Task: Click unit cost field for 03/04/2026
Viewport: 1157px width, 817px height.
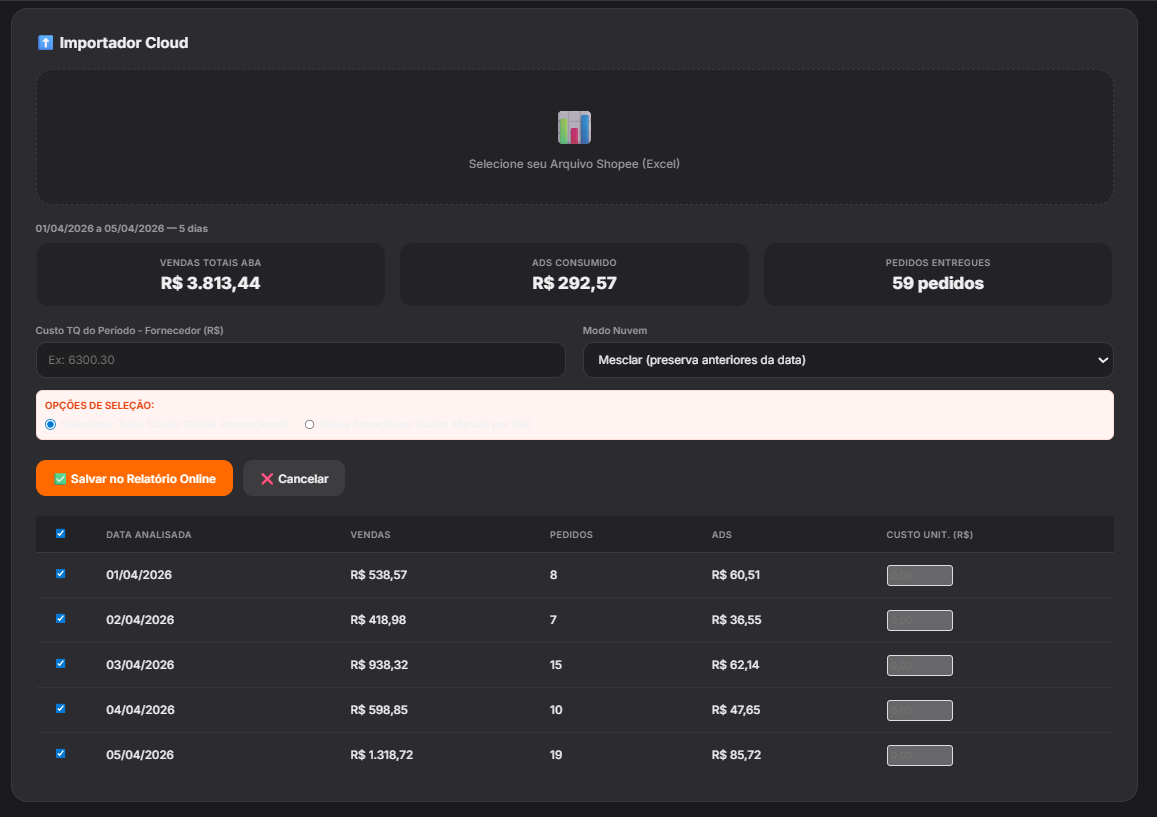Action: pos(919,666)
